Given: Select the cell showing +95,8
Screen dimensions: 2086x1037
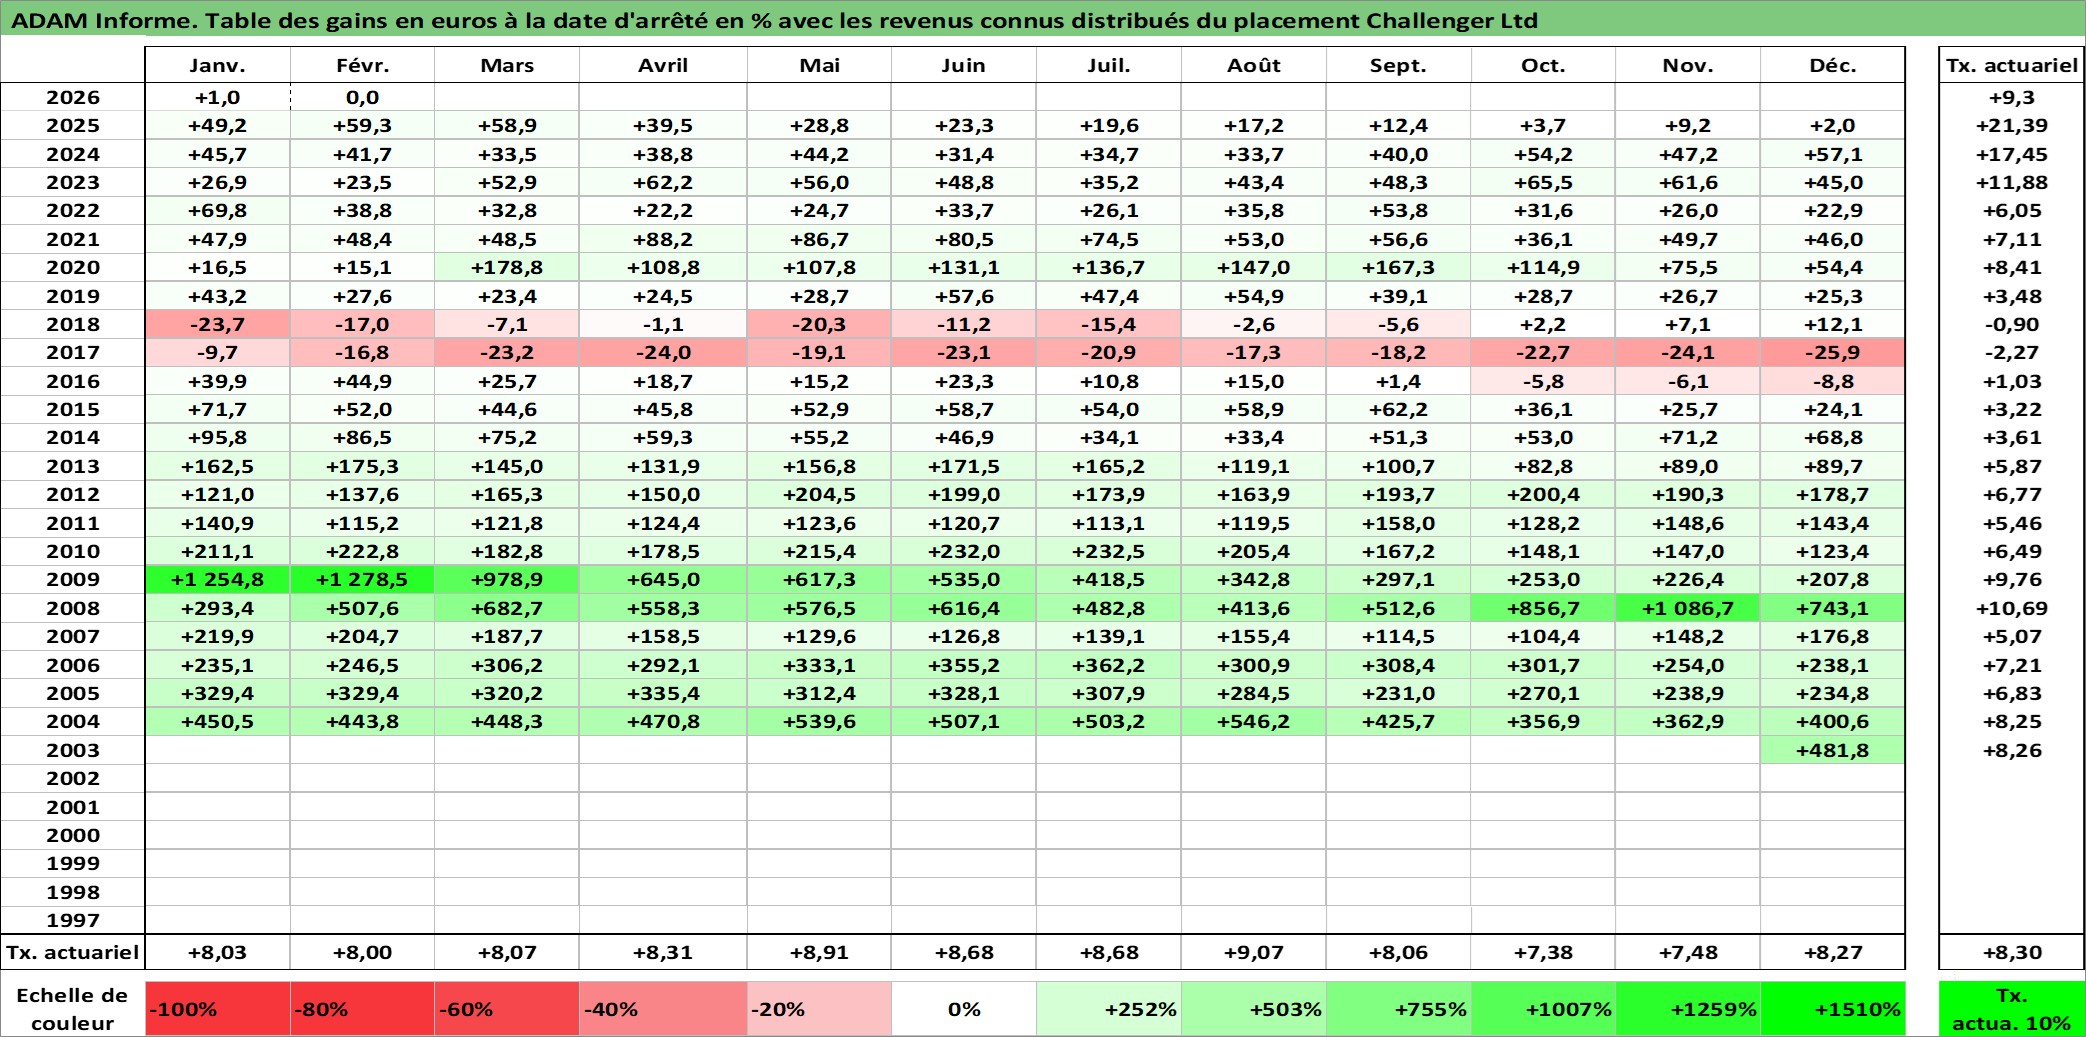Looking at the screenshot, I should [217, 437].
